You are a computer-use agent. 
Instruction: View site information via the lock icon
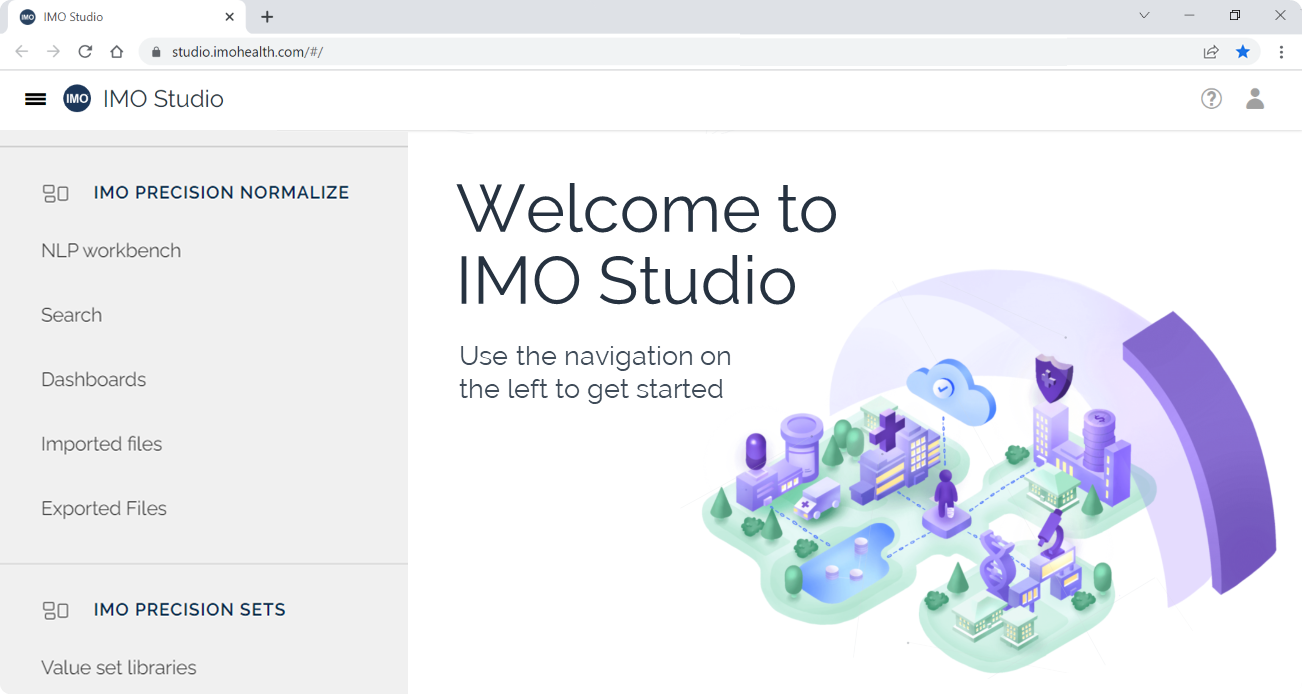(x=155, y=52)
